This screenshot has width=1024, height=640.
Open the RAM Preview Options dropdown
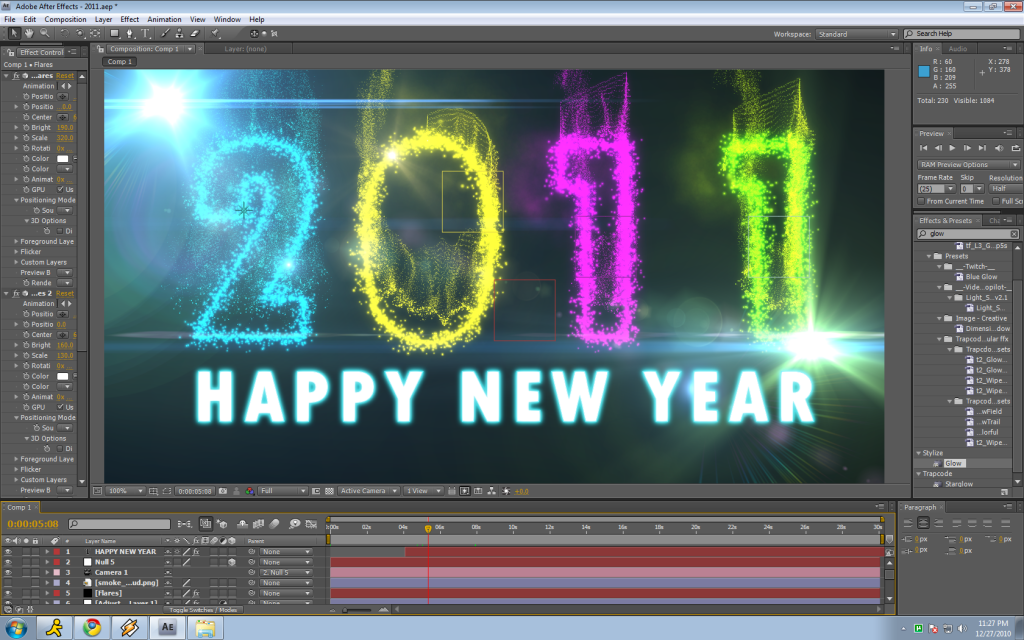968,164
